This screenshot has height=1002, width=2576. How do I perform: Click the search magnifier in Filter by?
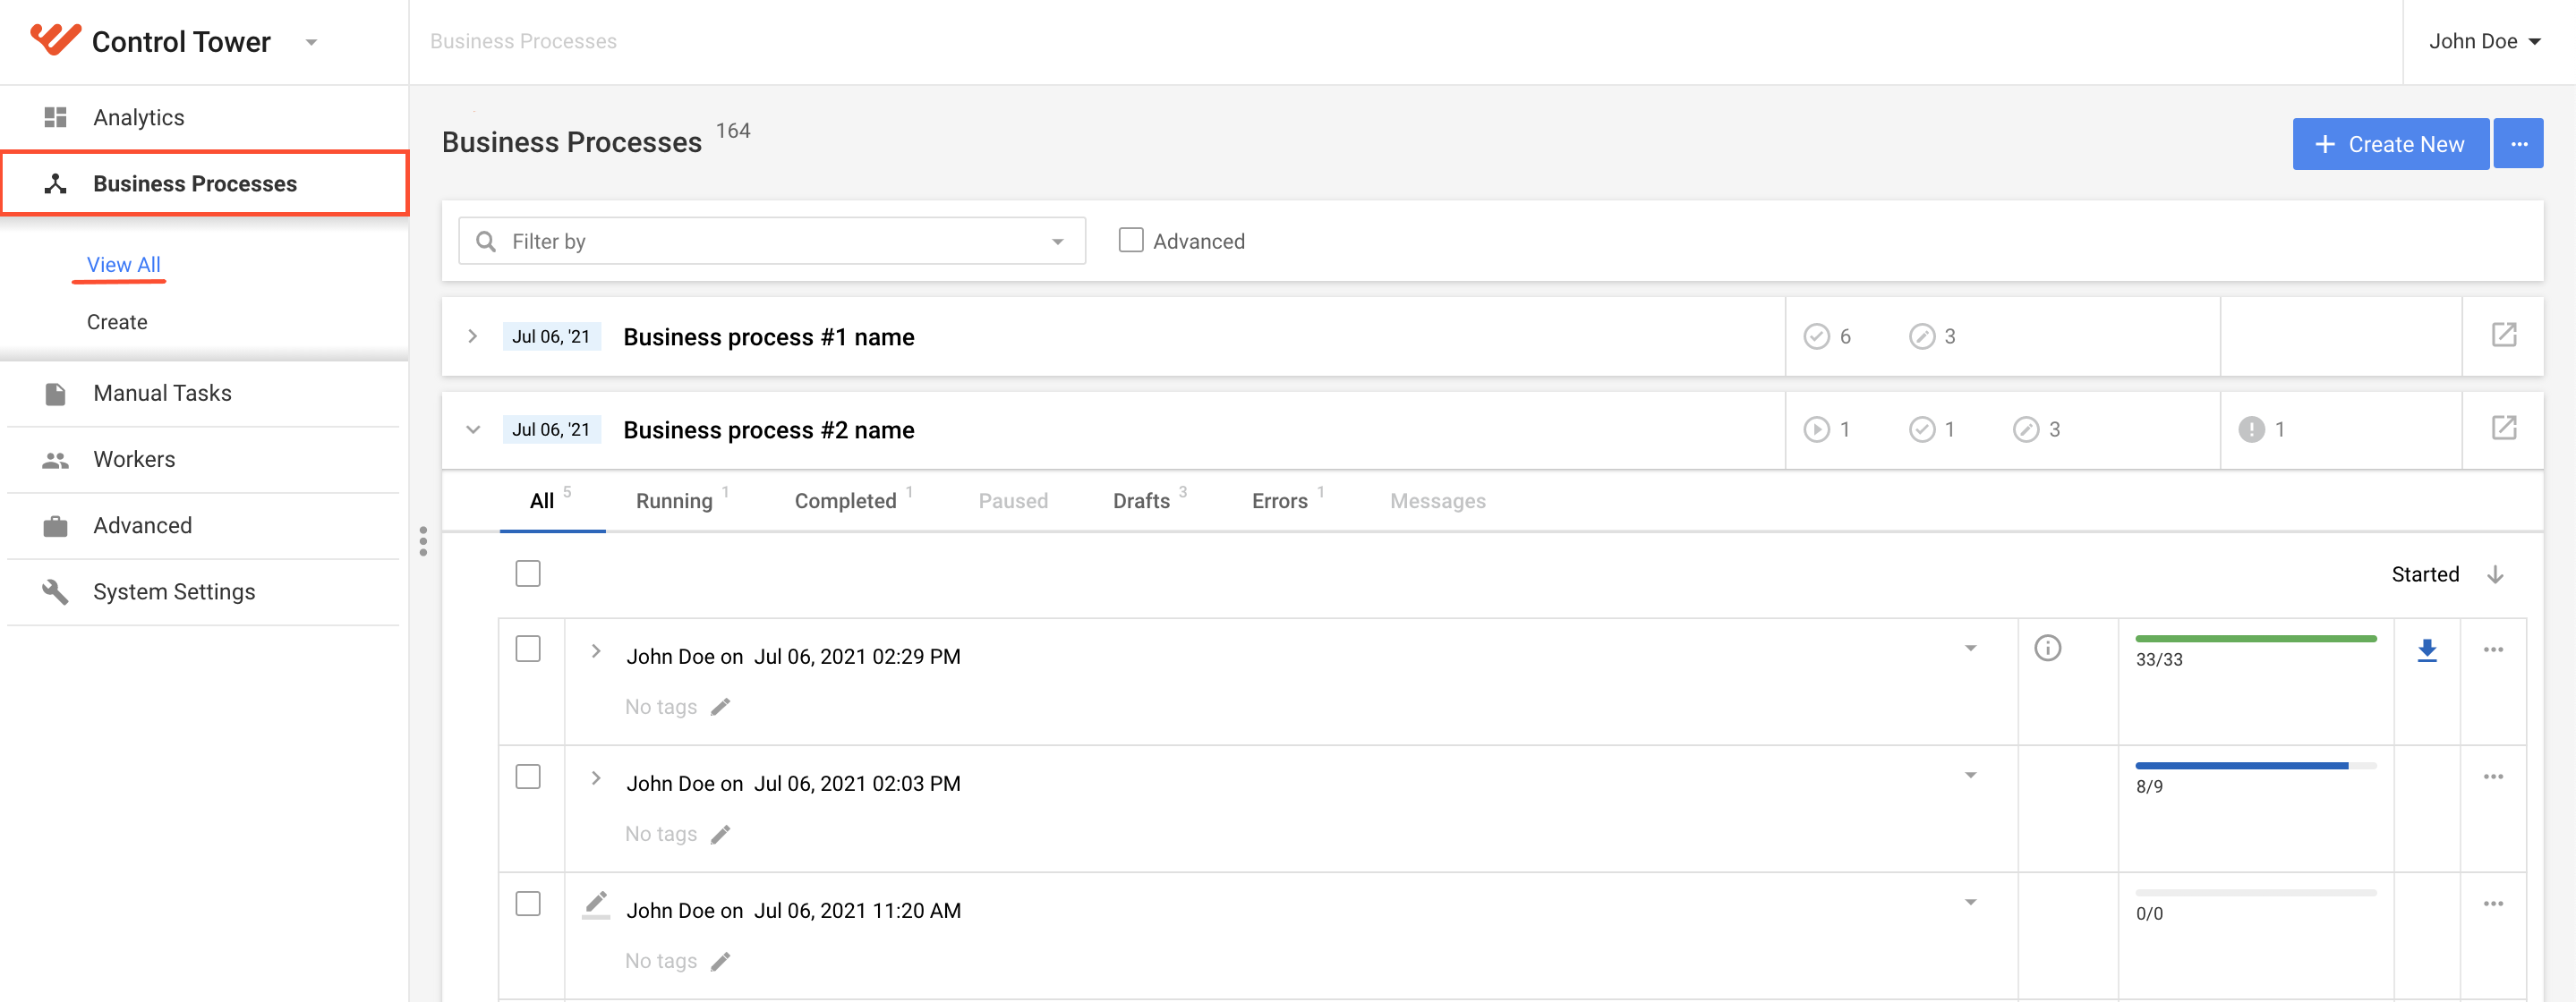click(486, 241)
